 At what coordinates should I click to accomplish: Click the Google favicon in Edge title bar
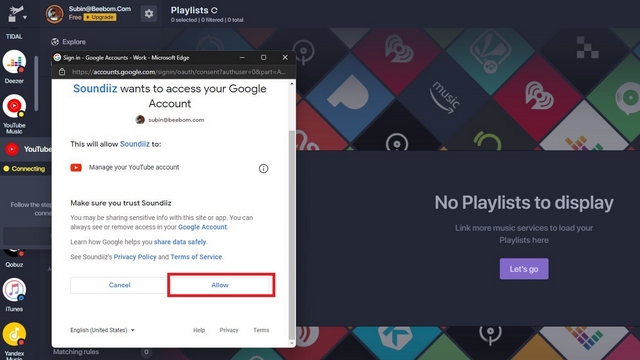point(58,58)
